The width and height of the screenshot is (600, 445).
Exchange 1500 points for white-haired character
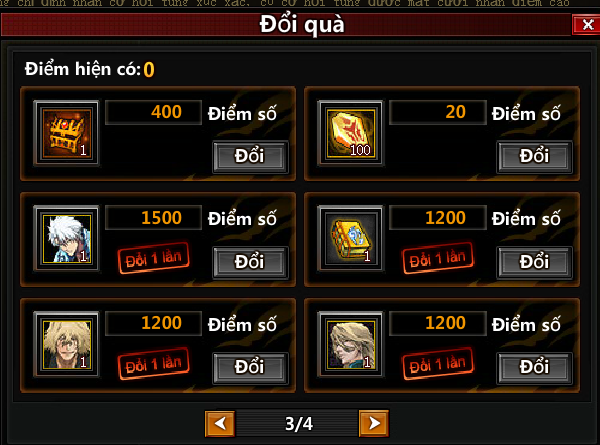(250, 262)
